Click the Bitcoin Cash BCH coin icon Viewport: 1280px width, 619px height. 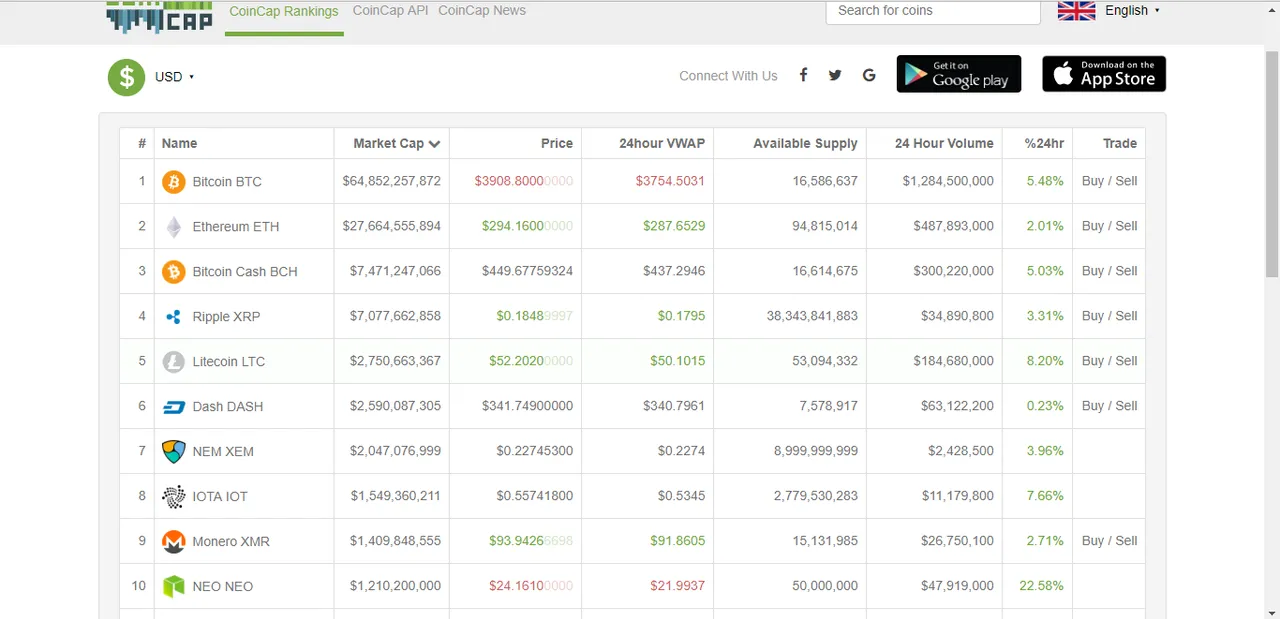coord(174,272)
